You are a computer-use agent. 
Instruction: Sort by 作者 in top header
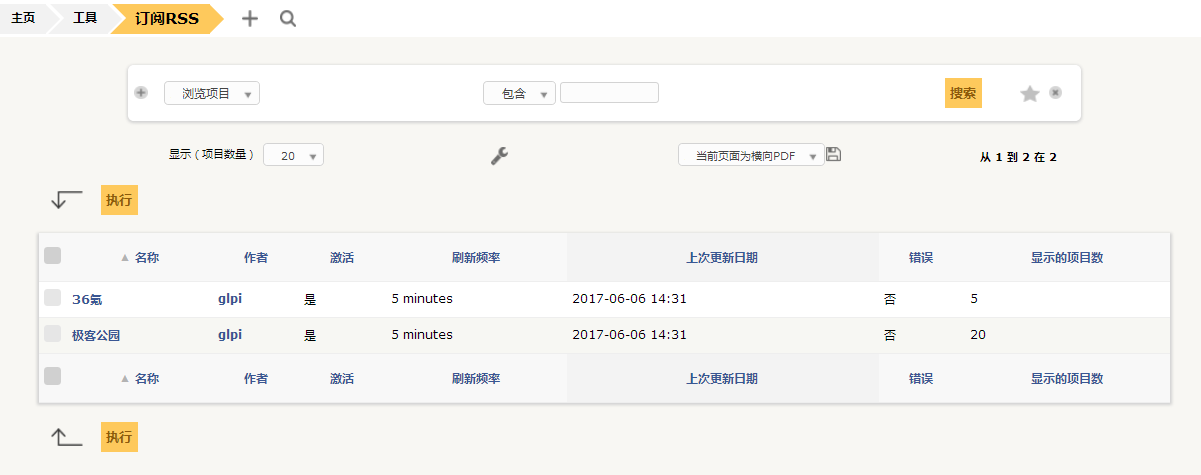pyautogui.click(x=256, y=257)
